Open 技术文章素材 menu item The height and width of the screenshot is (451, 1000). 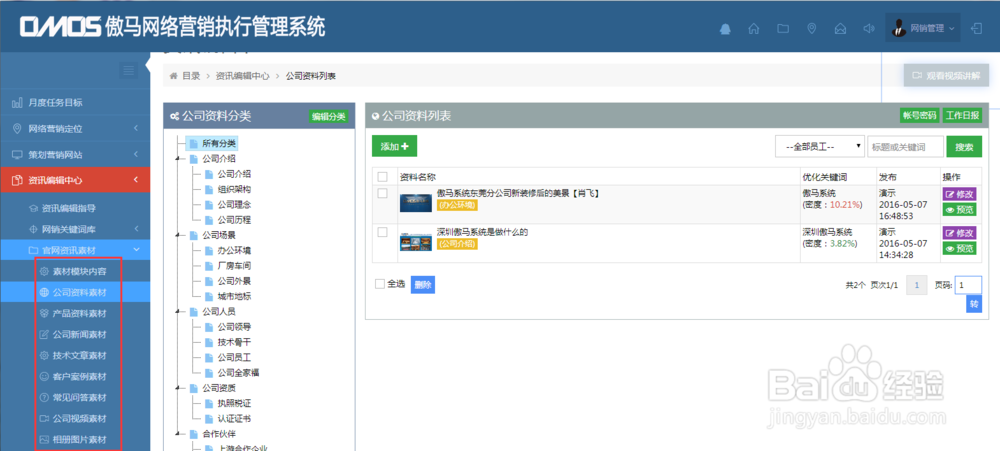(75, 355)
